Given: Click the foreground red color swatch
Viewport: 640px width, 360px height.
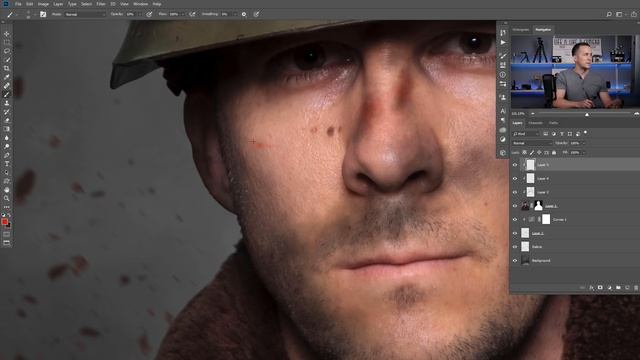Looking at the screenshot, I should pos(4,222).
